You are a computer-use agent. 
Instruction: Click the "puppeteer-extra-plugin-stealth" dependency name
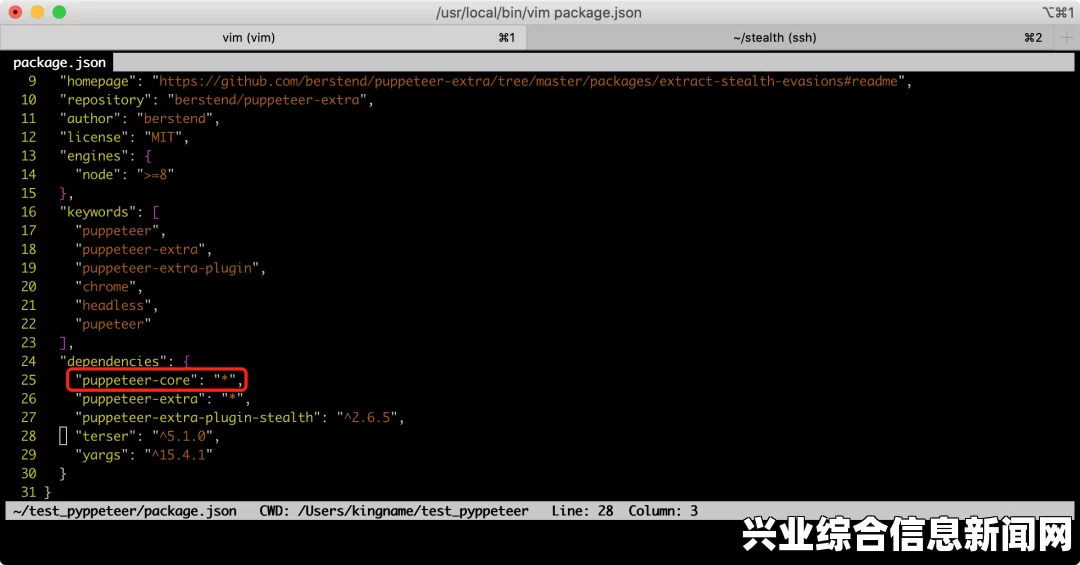(198, 417)
